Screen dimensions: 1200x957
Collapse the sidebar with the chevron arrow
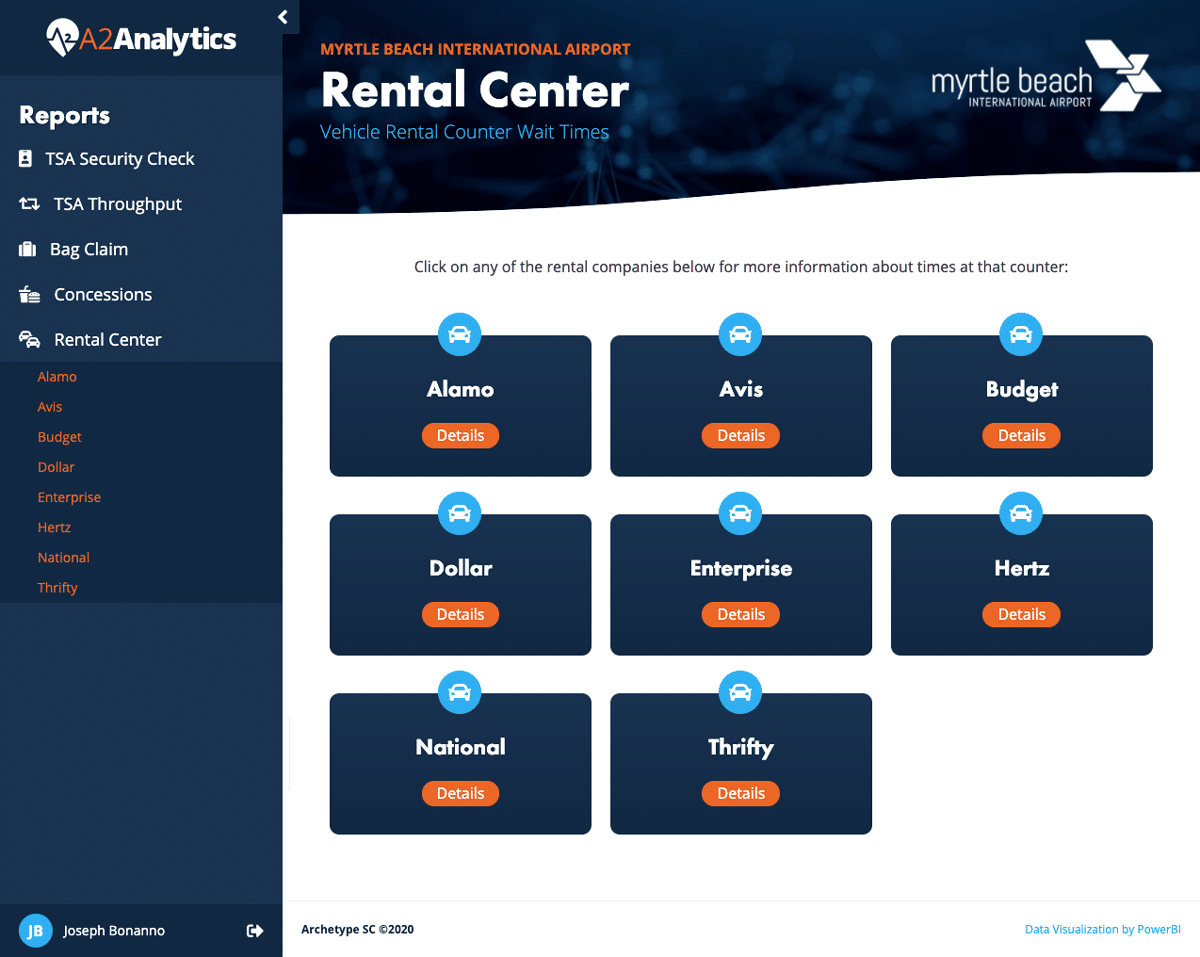pyautogui.click(x=283, y=17)
